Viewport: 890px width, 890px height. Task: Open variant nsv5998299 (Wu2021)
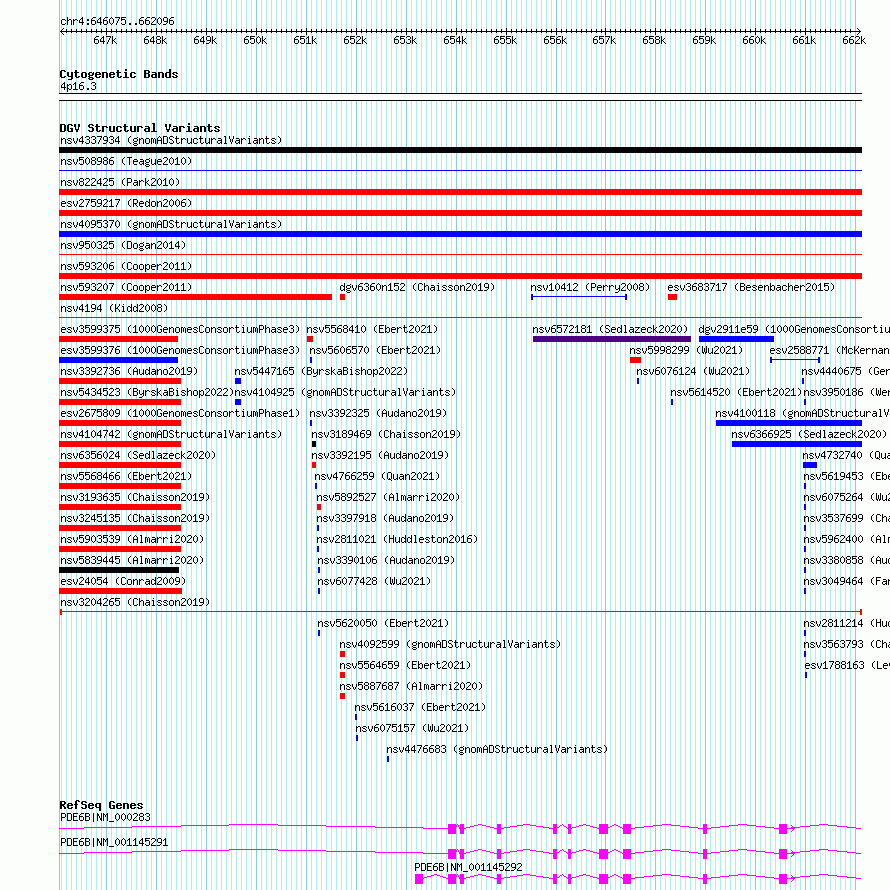tap(686, 350)
